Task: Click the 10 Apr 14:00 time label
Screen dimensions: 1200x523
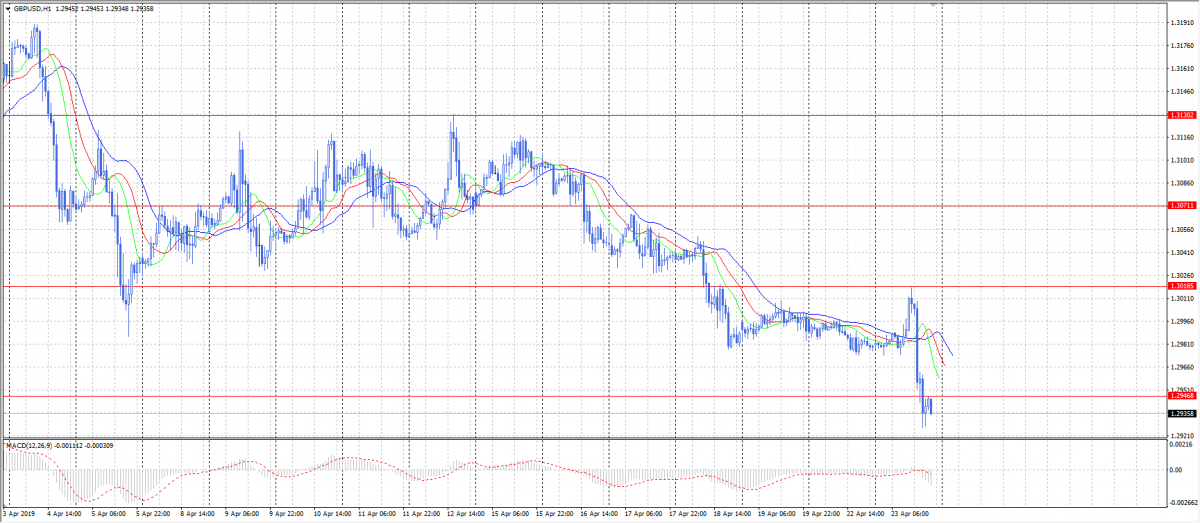Action: click(331, 514)
